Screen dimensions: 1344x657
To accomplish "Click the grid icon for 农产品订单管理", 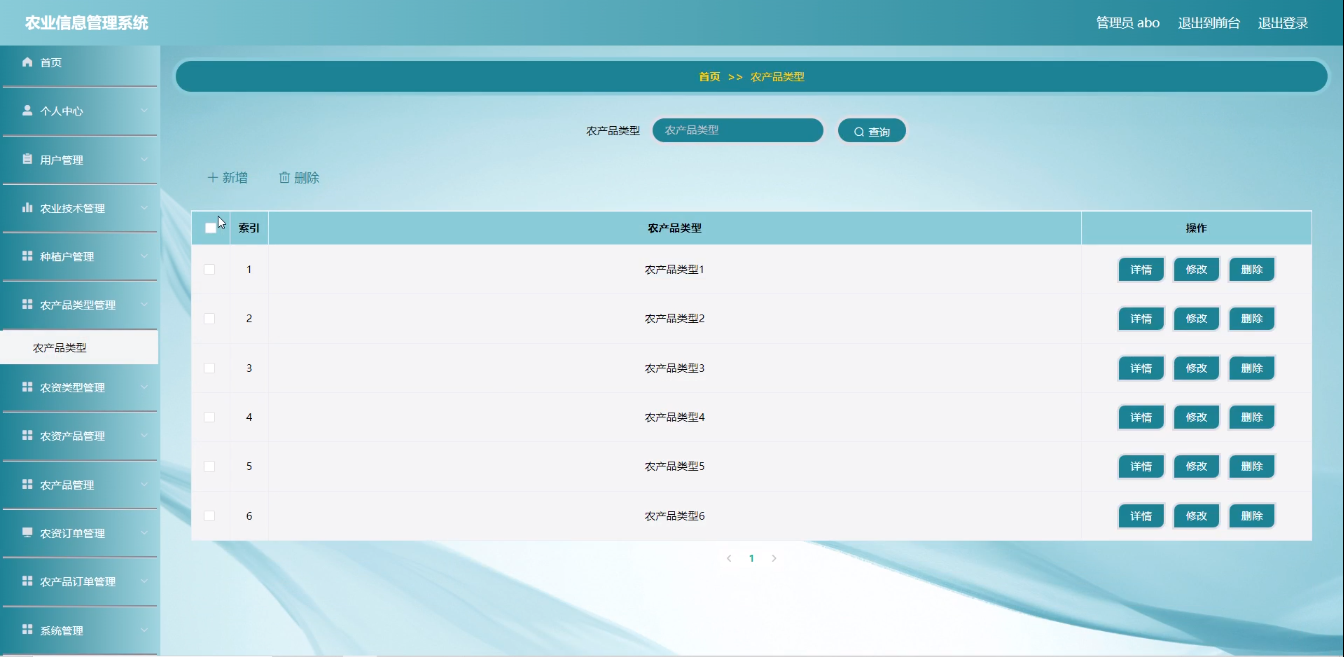I will pos(28,581).
